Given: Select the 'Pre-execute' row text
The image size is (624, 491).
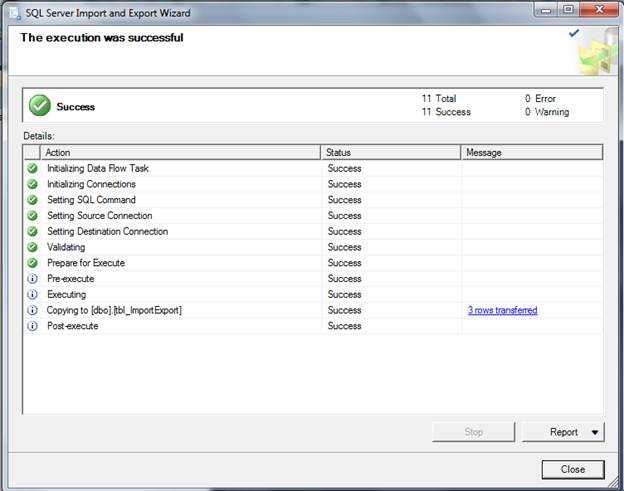Looking at the screenshot, I should pos(71,279).
